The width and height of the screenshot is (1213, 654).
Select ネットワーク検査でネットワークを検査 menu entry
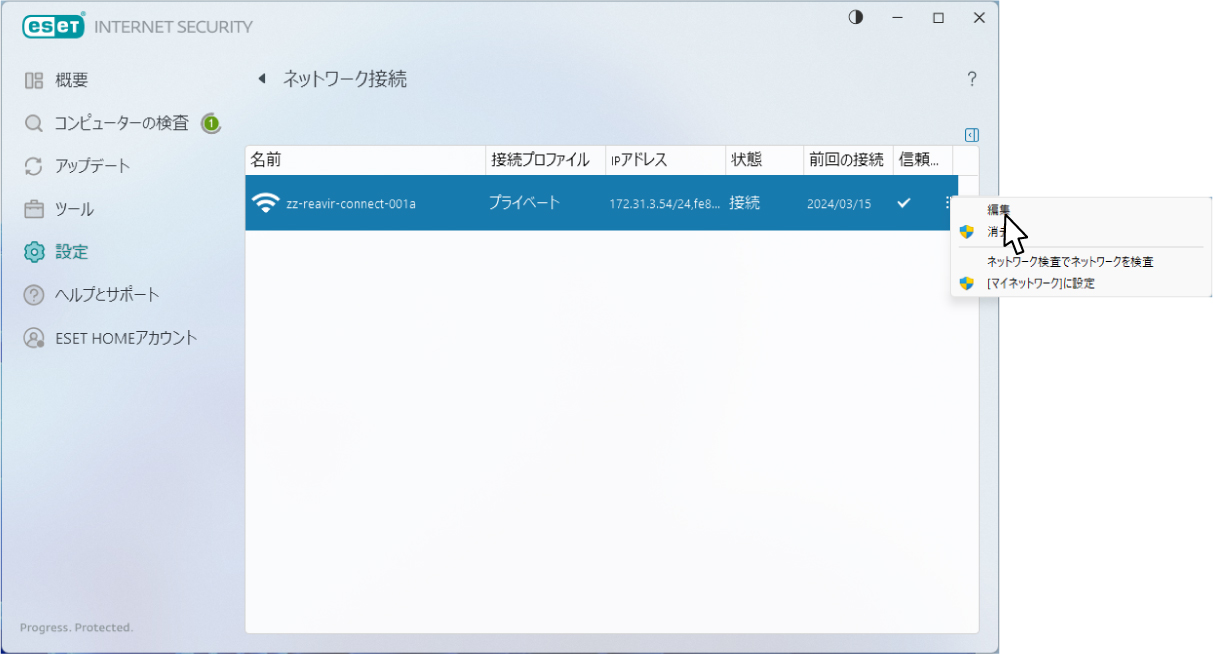pos(1070,262)
